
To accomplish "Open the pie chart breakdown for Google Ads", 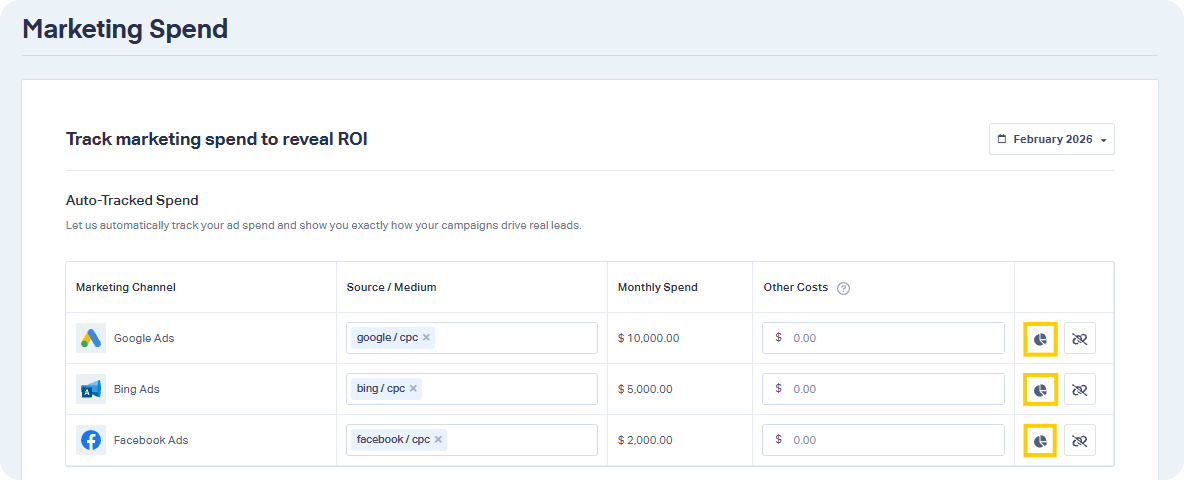I will click(1040, 339).
